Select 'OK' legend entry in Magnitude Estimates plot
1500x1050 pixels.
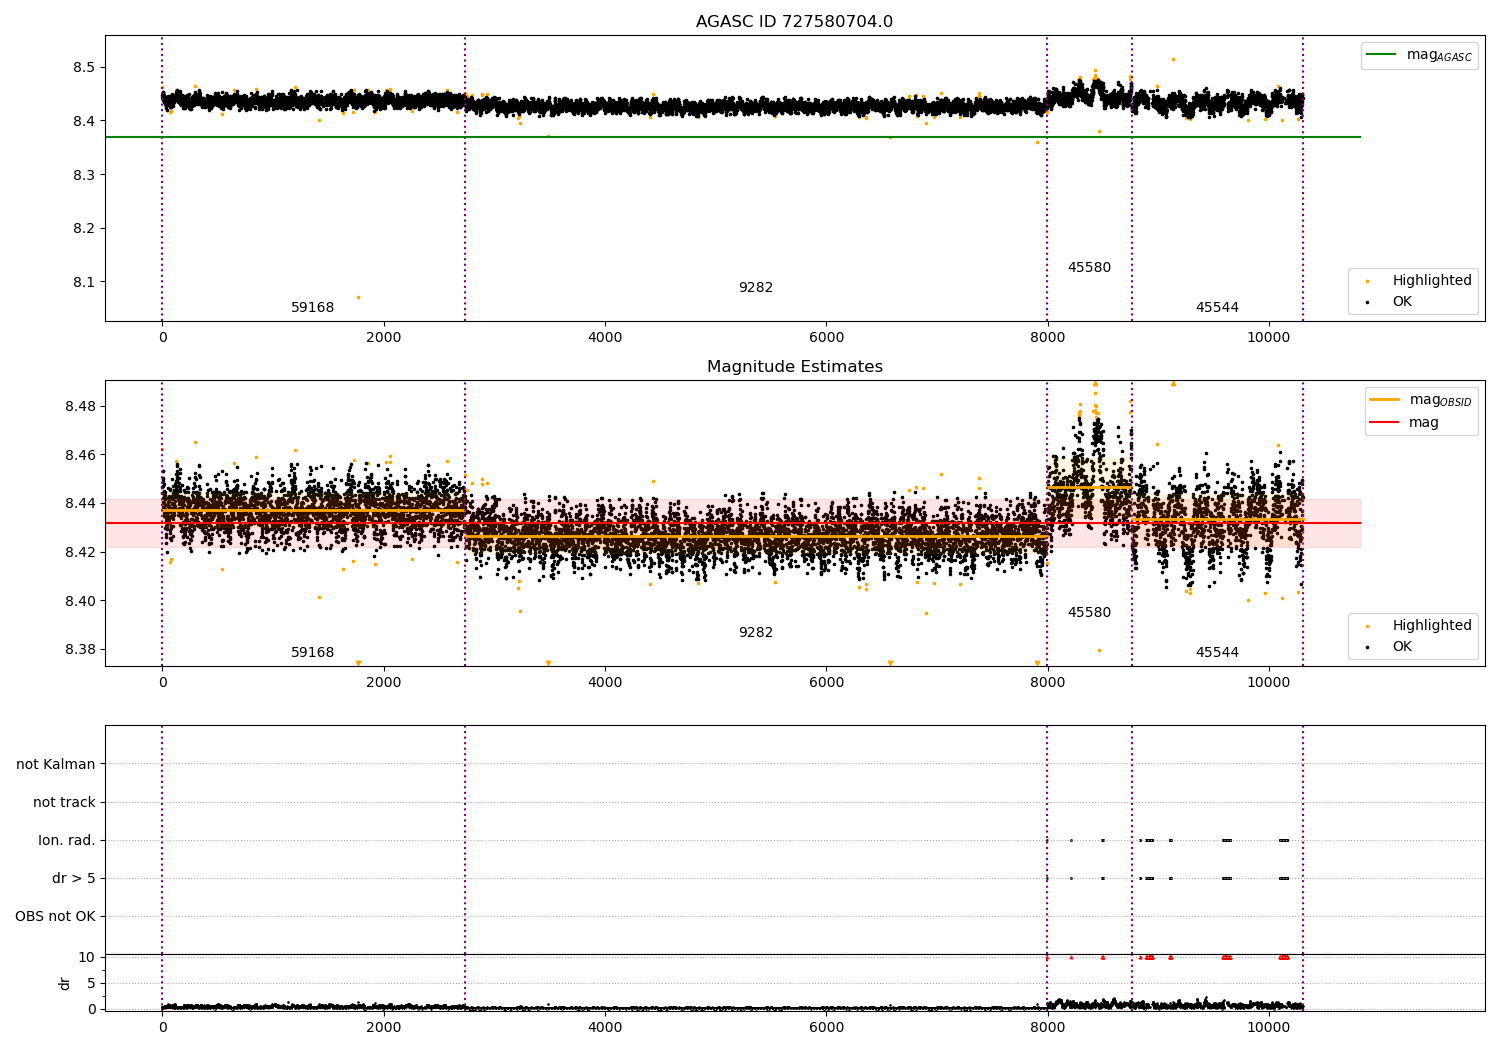click(1402, 647)
